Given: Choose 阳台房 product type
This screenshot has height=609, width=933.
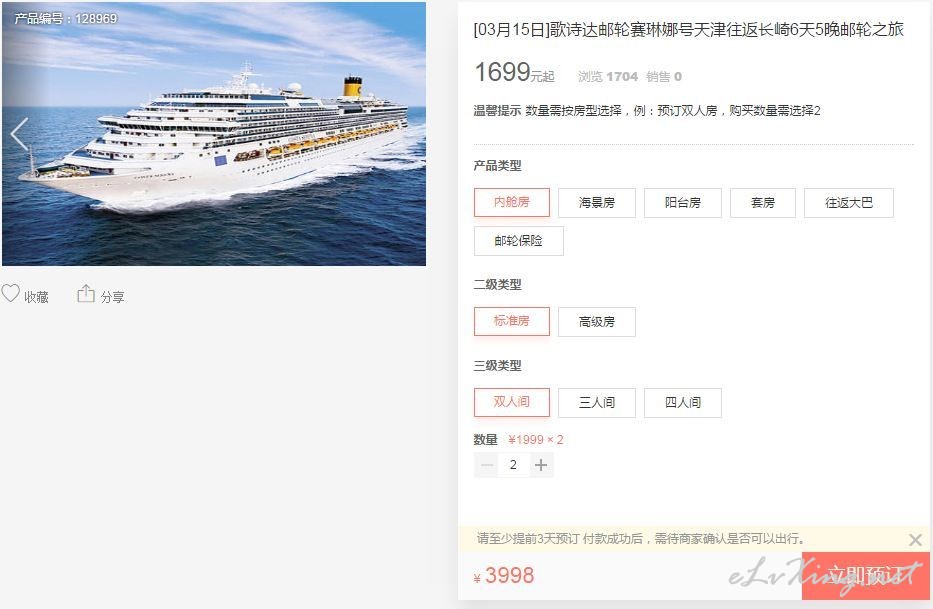Looking at the screenshot, I should click(682, 203).
